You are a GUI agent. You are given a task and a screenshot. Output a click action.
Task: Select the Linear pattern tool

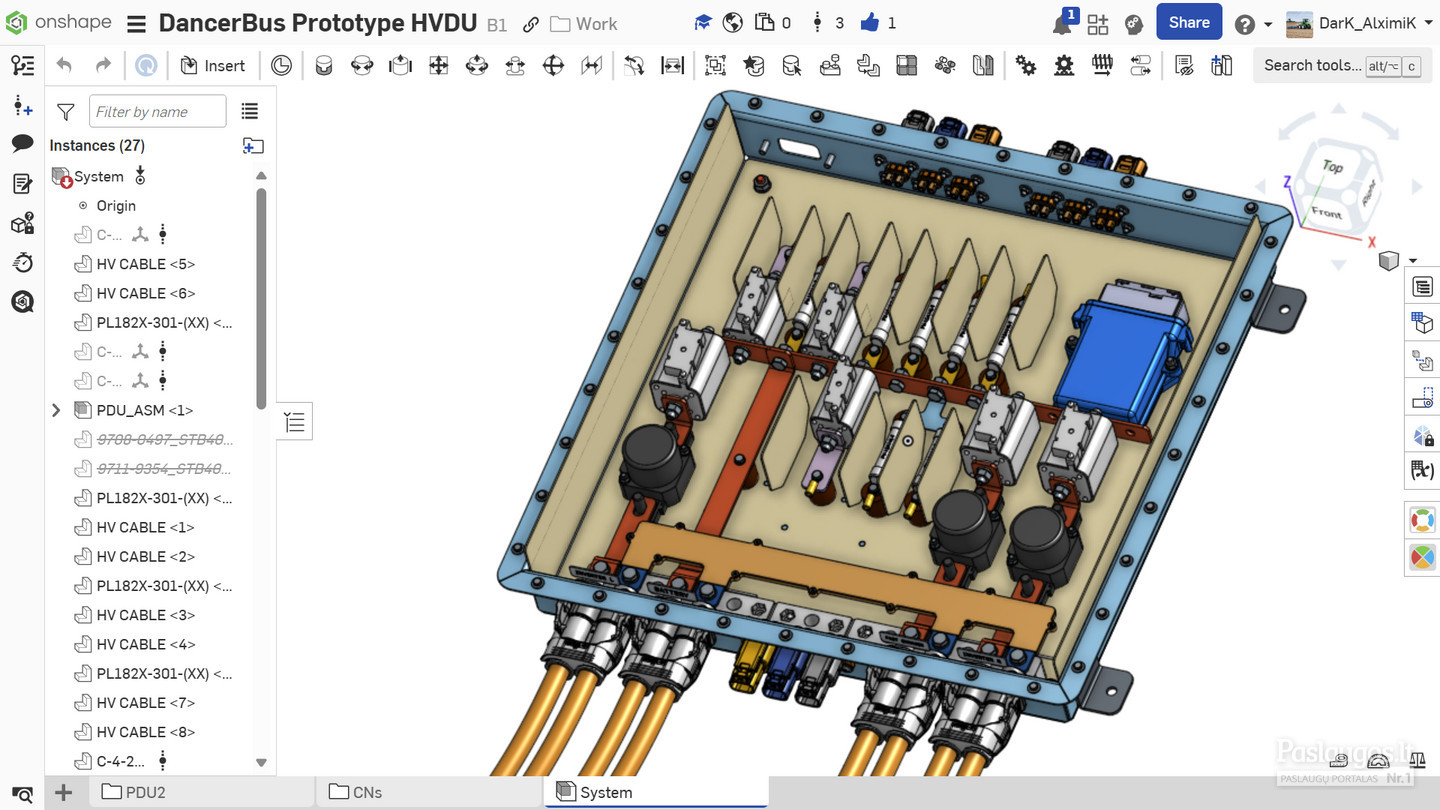point(906,66)
